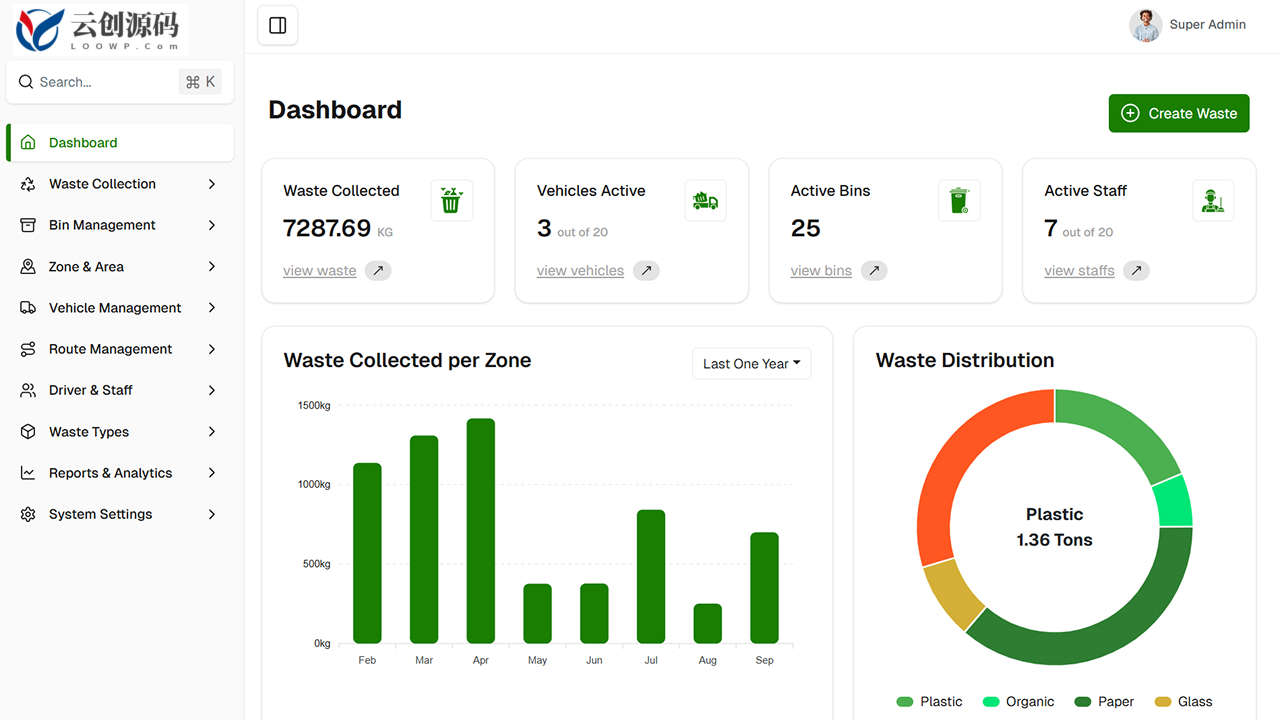Click the arrow icon beside view vehicles

(646, 271)
